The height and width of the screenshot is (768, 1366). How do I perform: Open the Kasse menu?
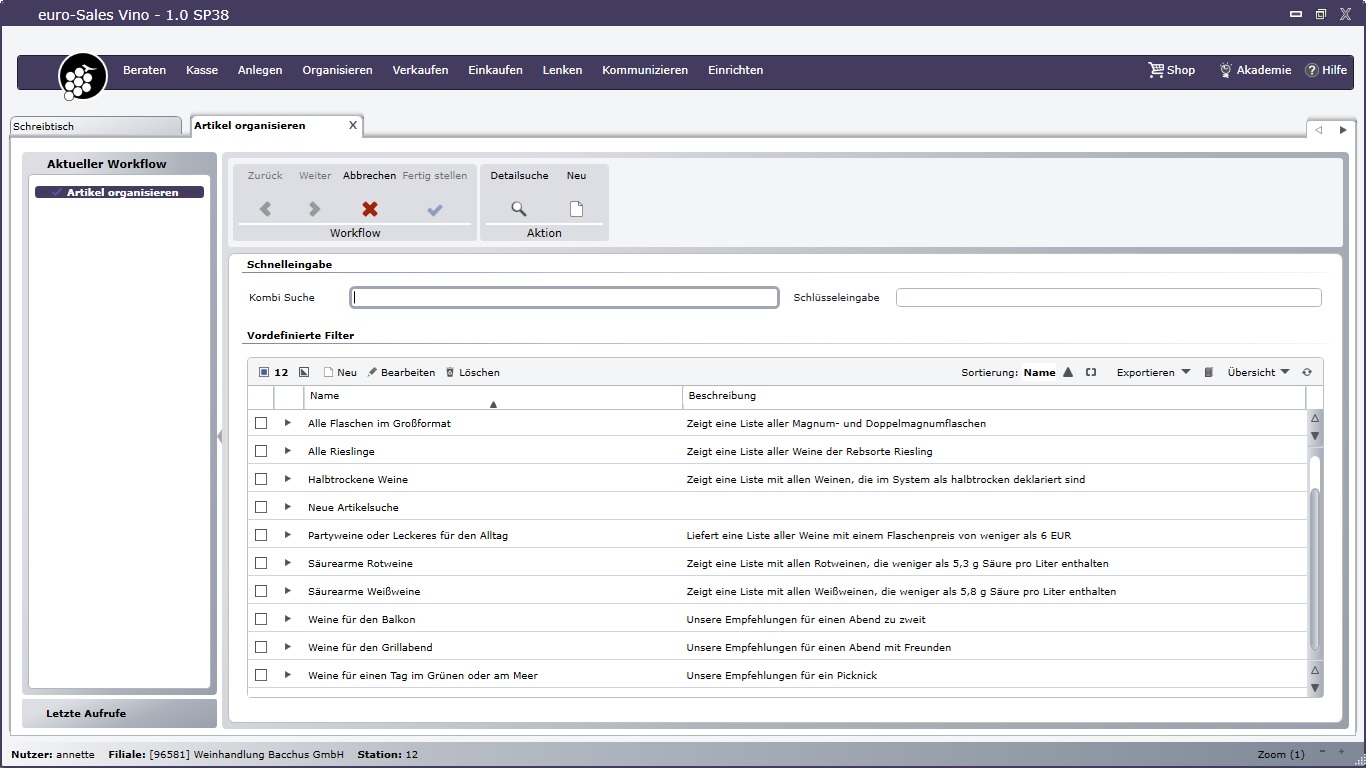click(x=202, y=70)
